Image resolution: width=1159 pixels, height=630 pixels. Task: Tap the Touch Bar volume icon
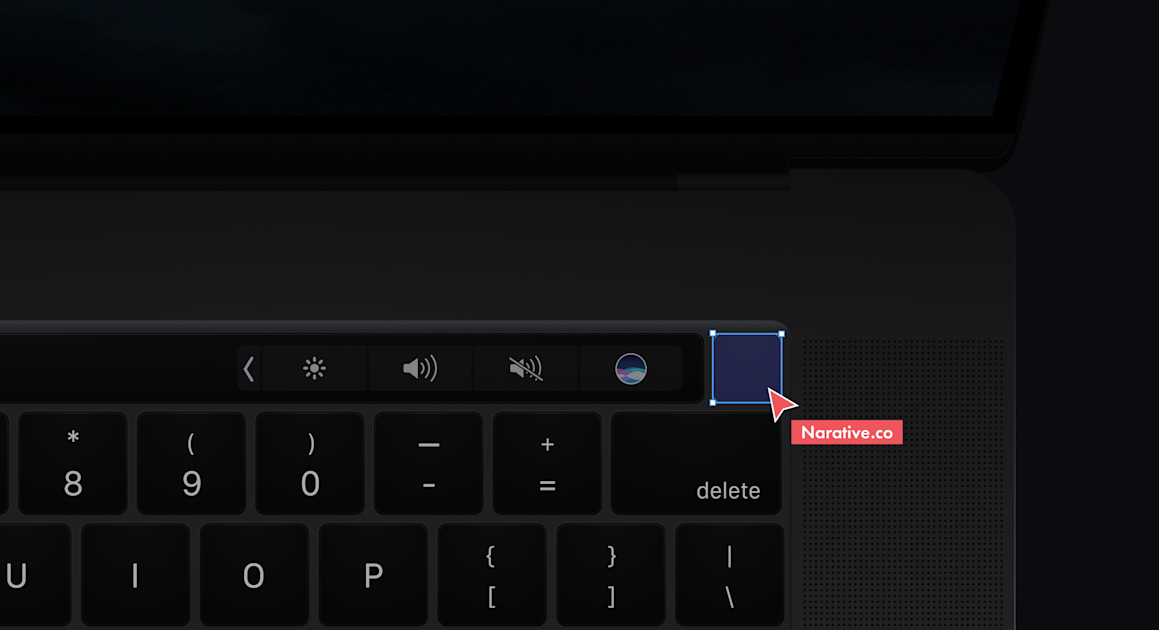[x=420, y=368]
